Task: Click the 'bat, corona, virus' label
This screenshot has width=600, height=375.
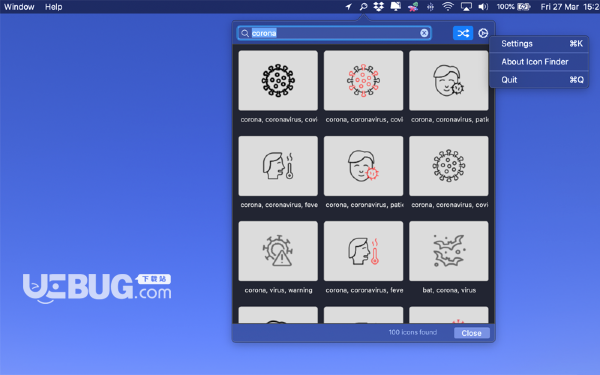Action: 449,290
